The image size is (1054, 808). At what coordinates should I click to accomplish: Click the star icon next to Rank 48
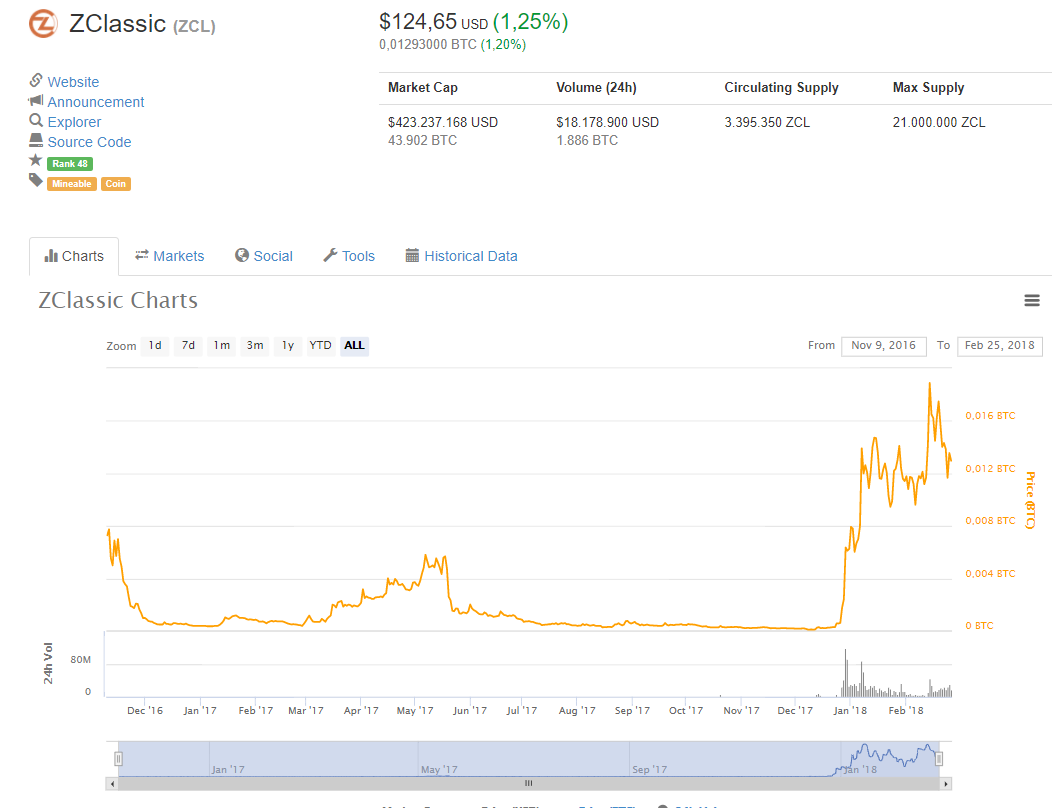[36, 160]
